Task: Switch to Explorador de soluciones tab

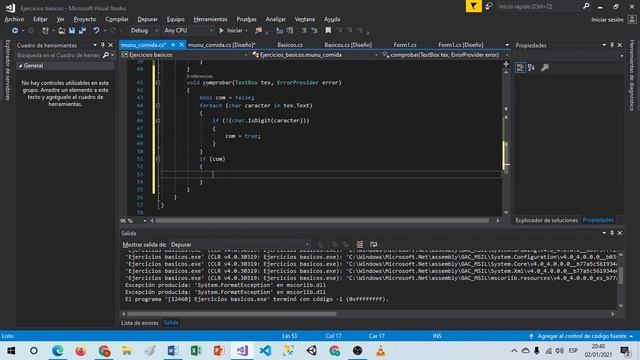Action: [x=547, y=220]
